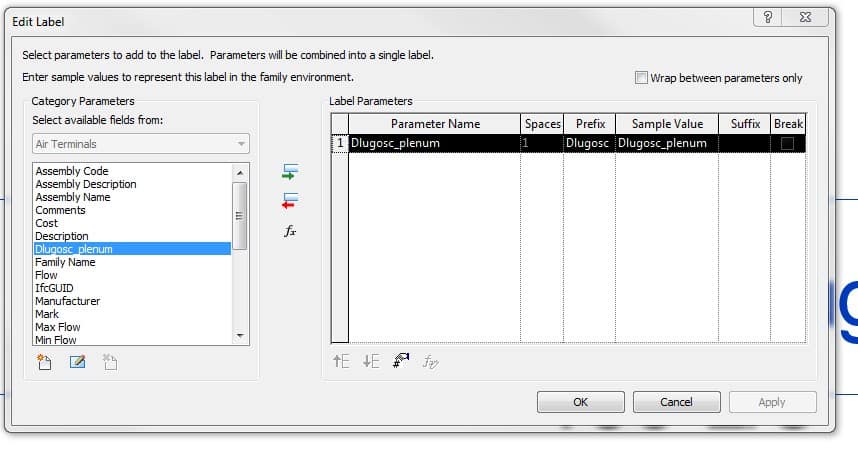This screenshot has width=858, height=452.
Task: Select the Min Flow field
Action: click(x=131, y=340)
